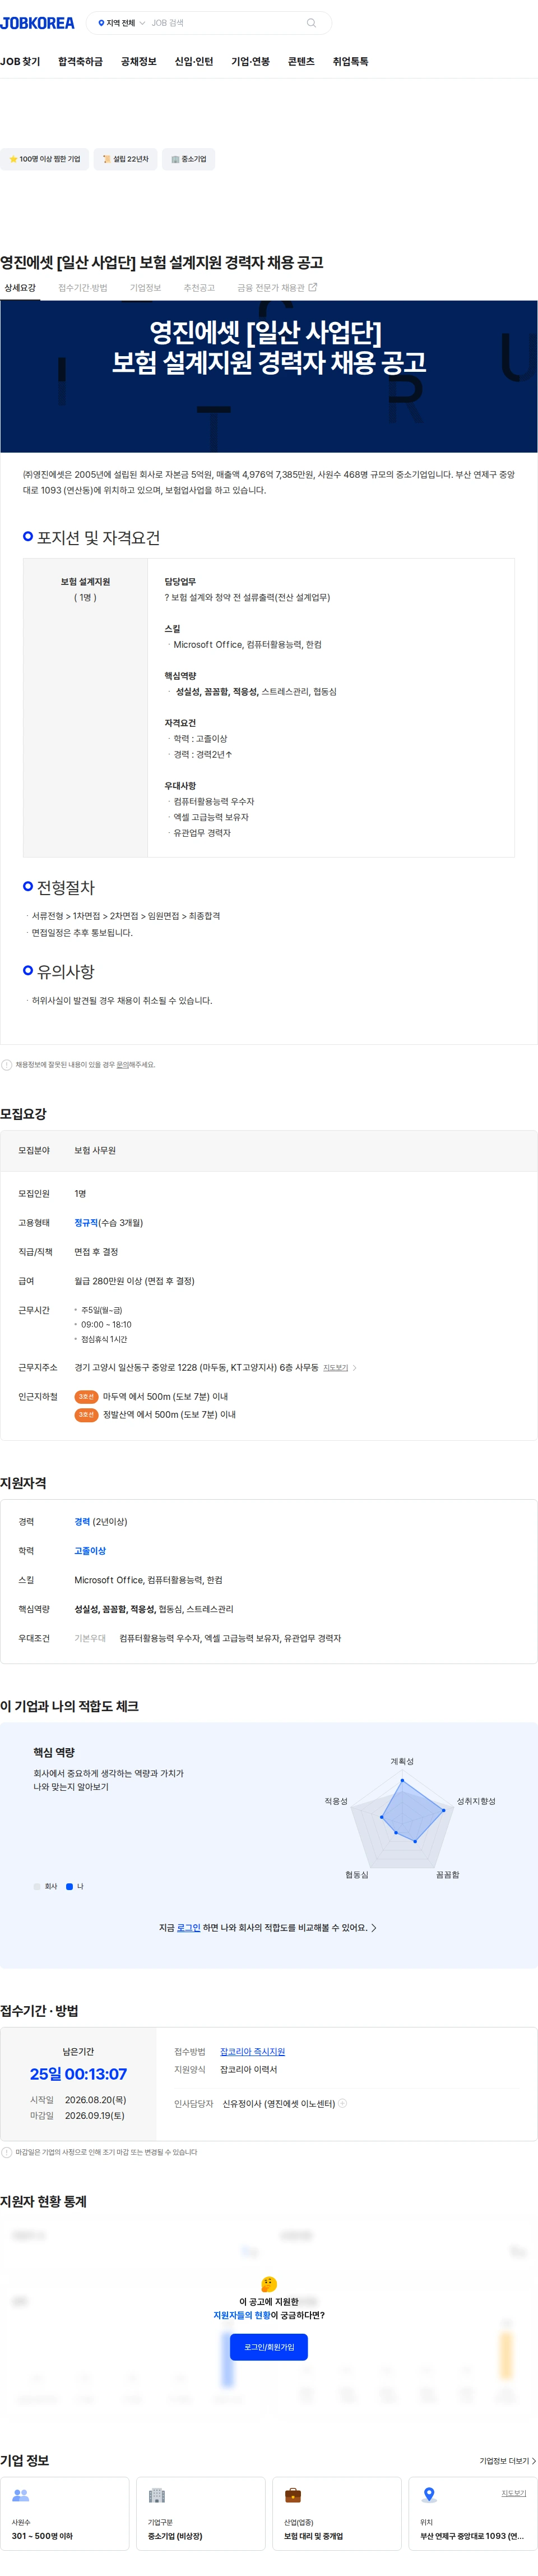The height and width of the screenshot is (2576, 538).
Task: Click the JOBKOREA logo
Action: [37, 23]
